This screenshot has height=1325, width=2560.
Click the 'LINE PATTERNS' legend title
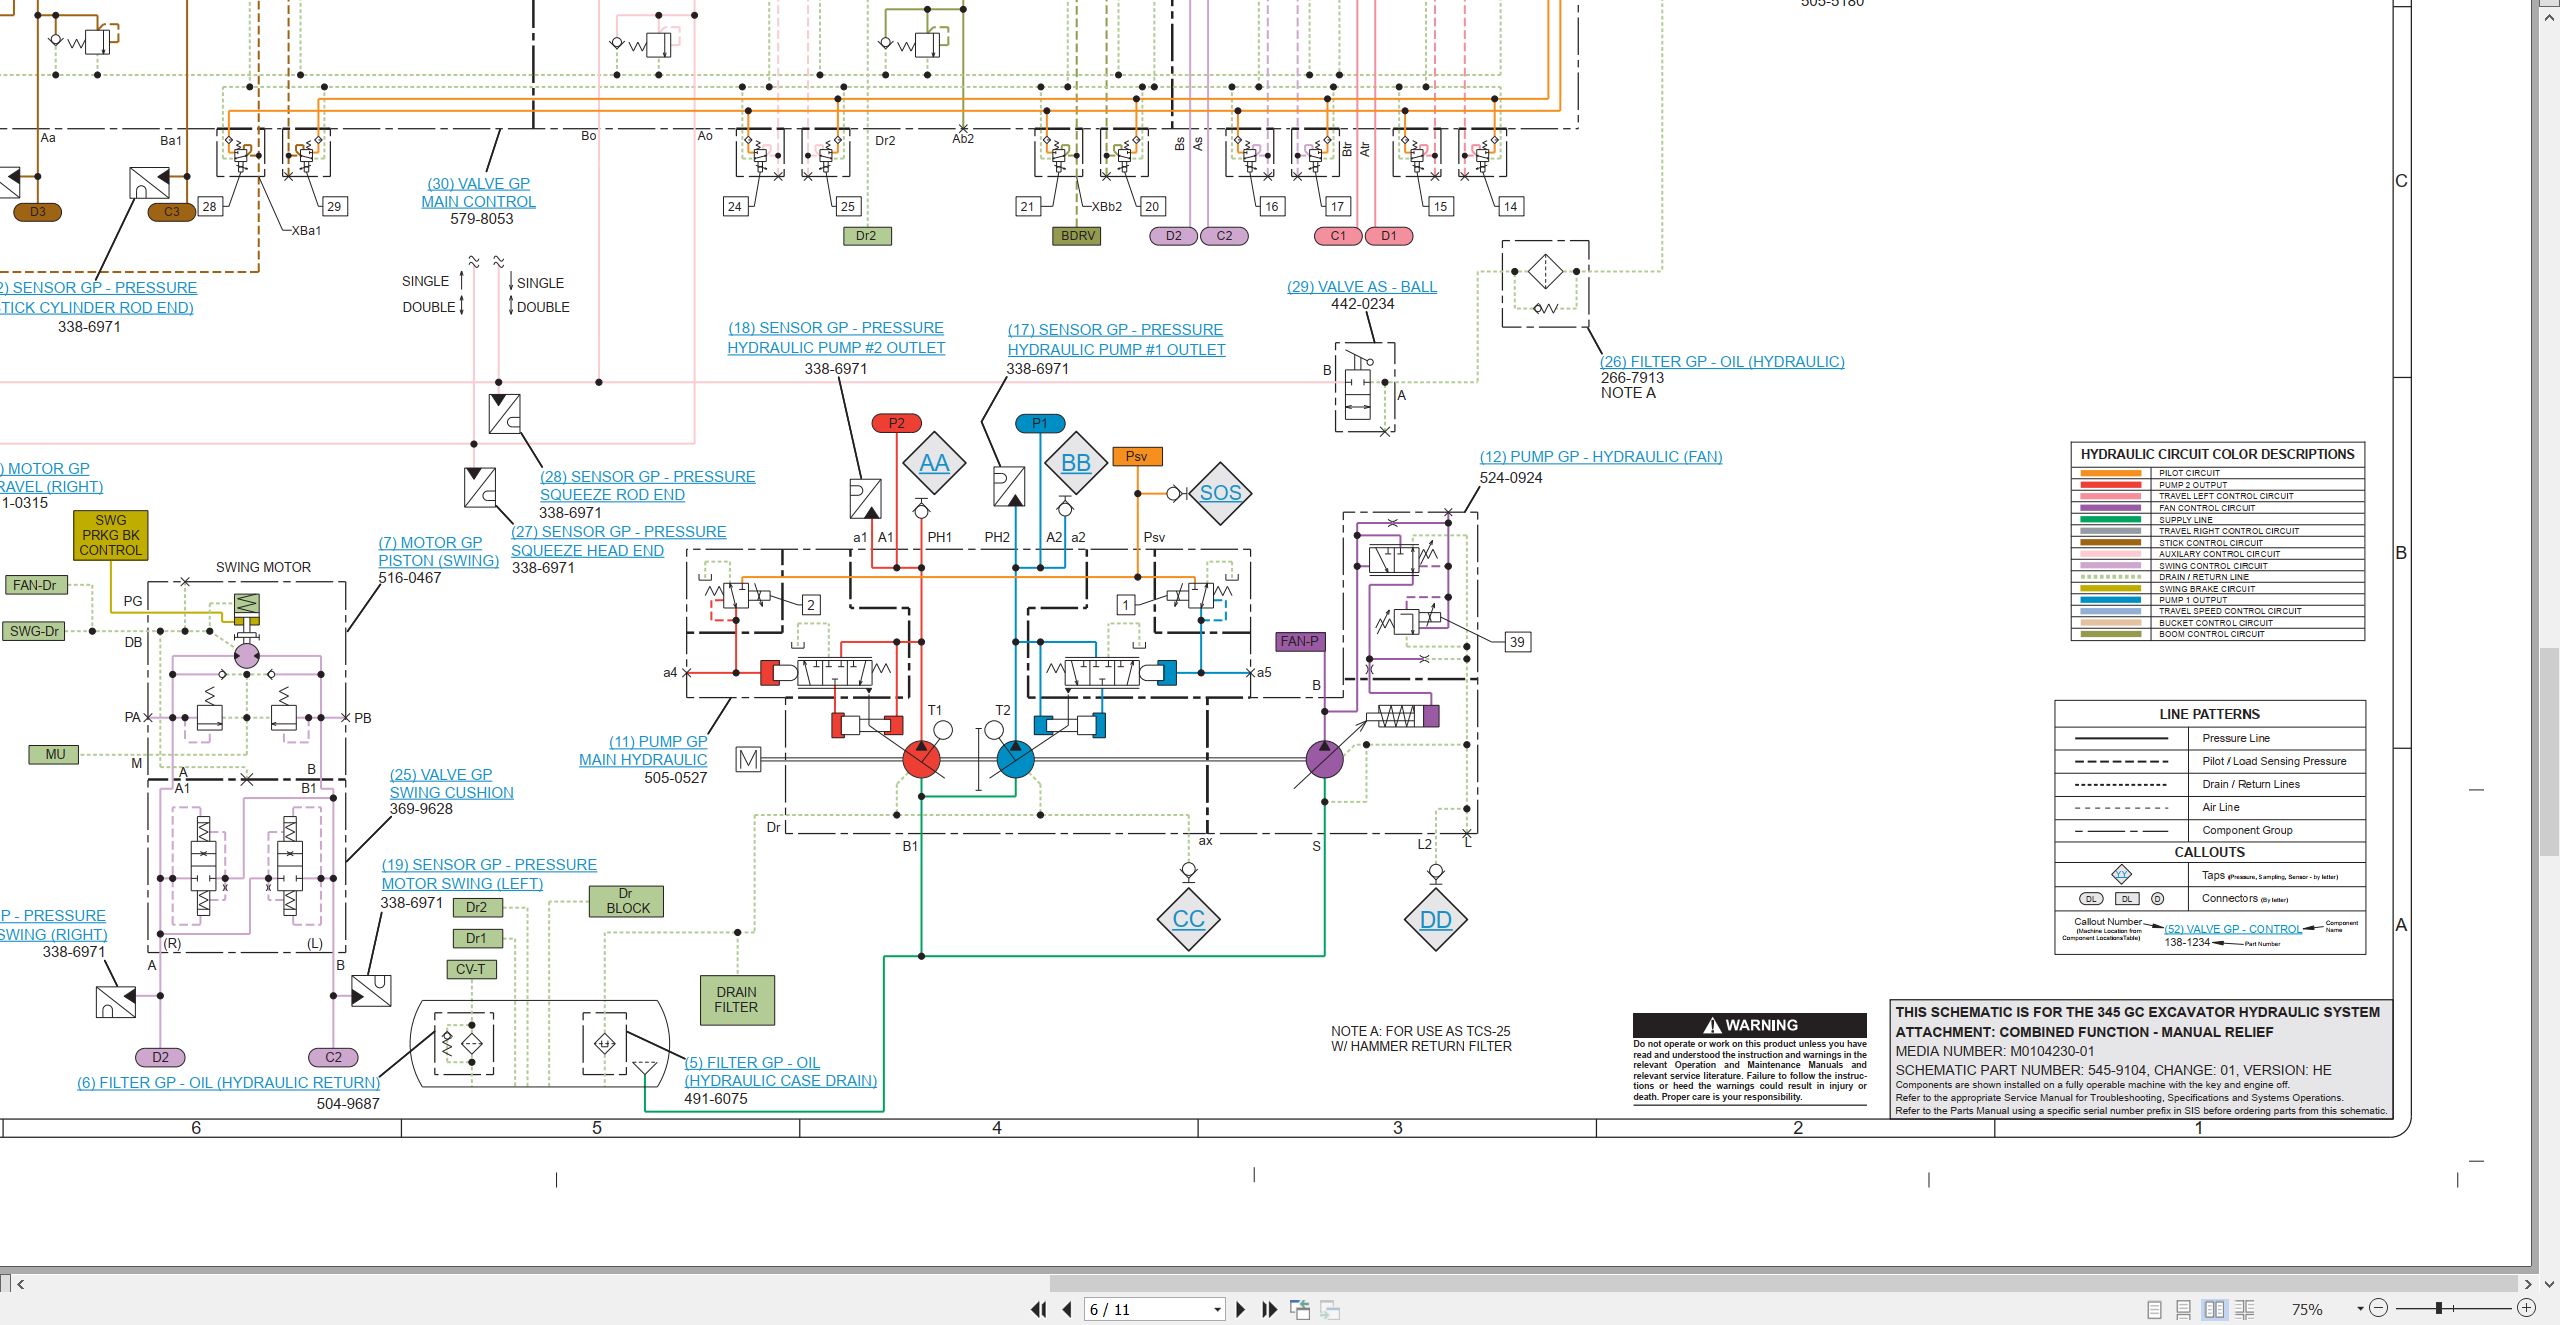click(x=2209, y=714)
